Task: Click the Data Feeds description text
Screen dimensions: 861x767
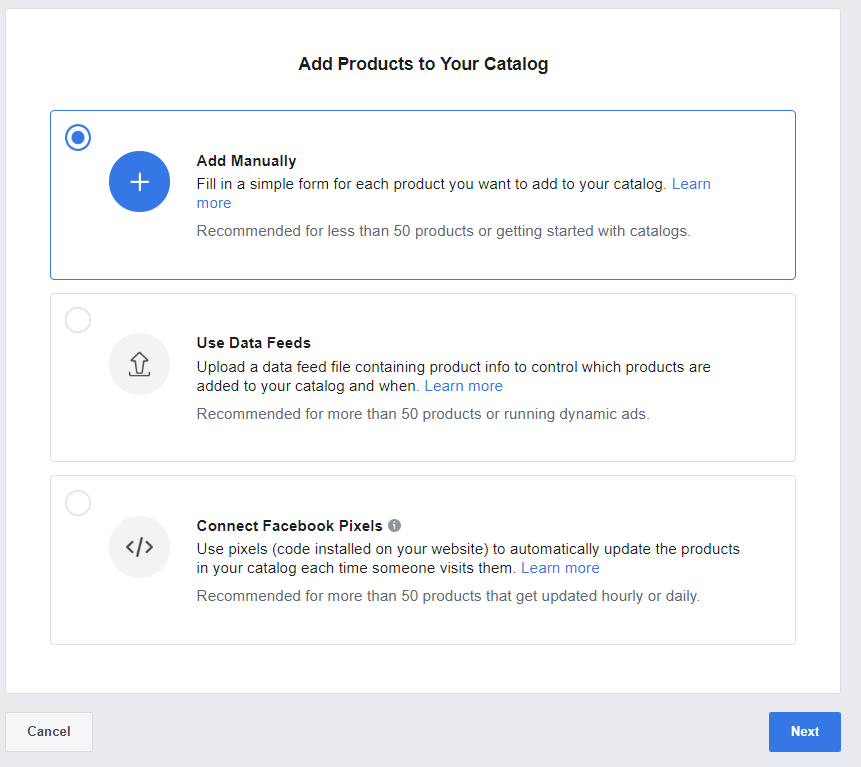Action: pyautogui.click(x=453, y=367)
